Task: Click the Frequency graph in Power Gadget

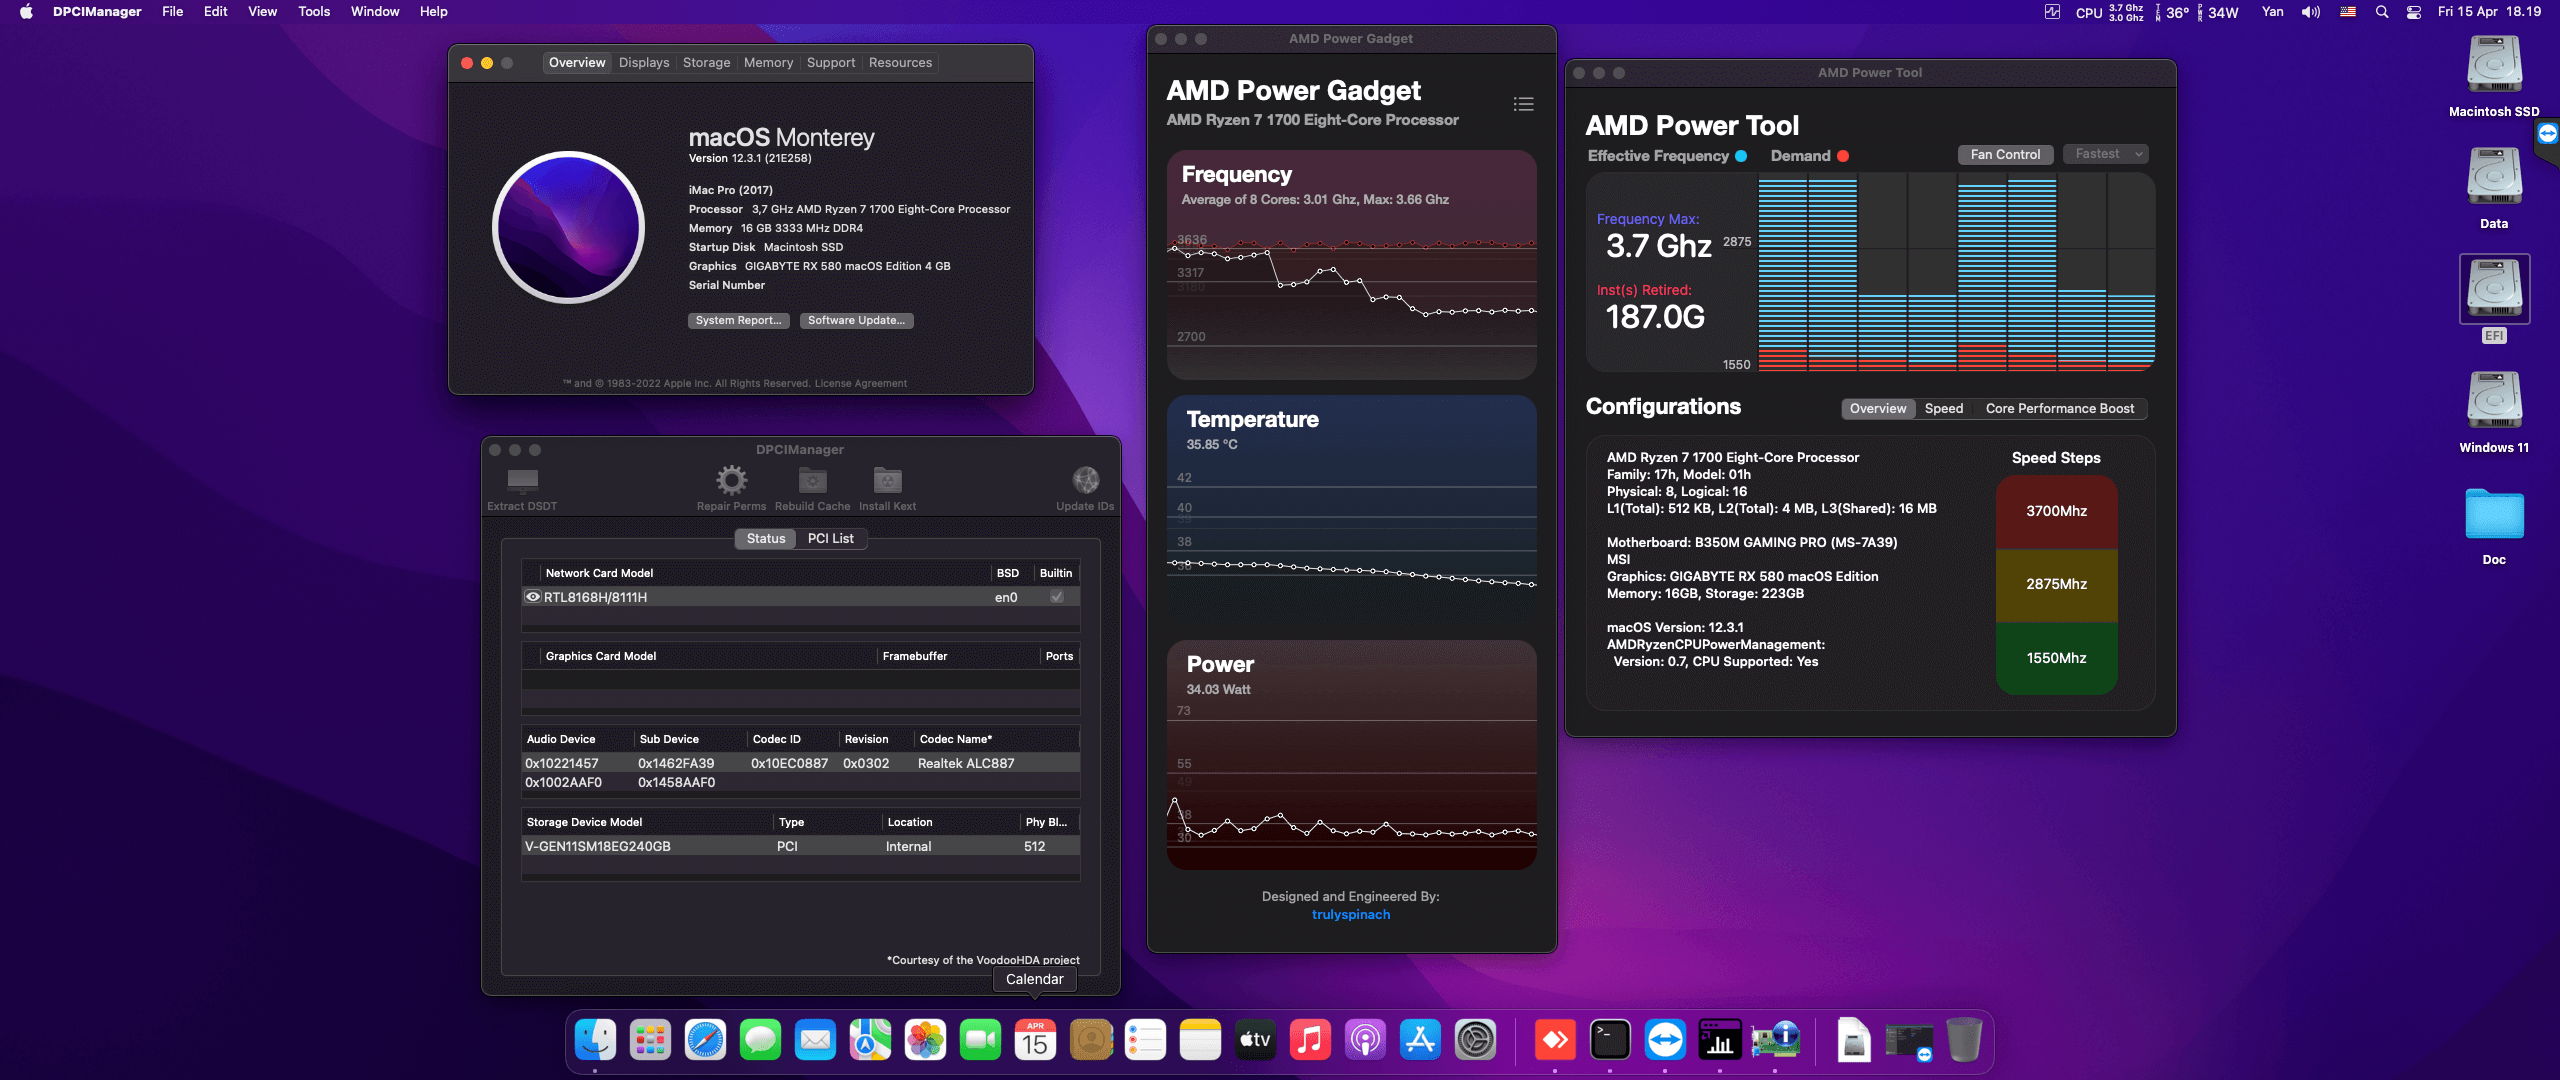Action: click(1351, 264)
